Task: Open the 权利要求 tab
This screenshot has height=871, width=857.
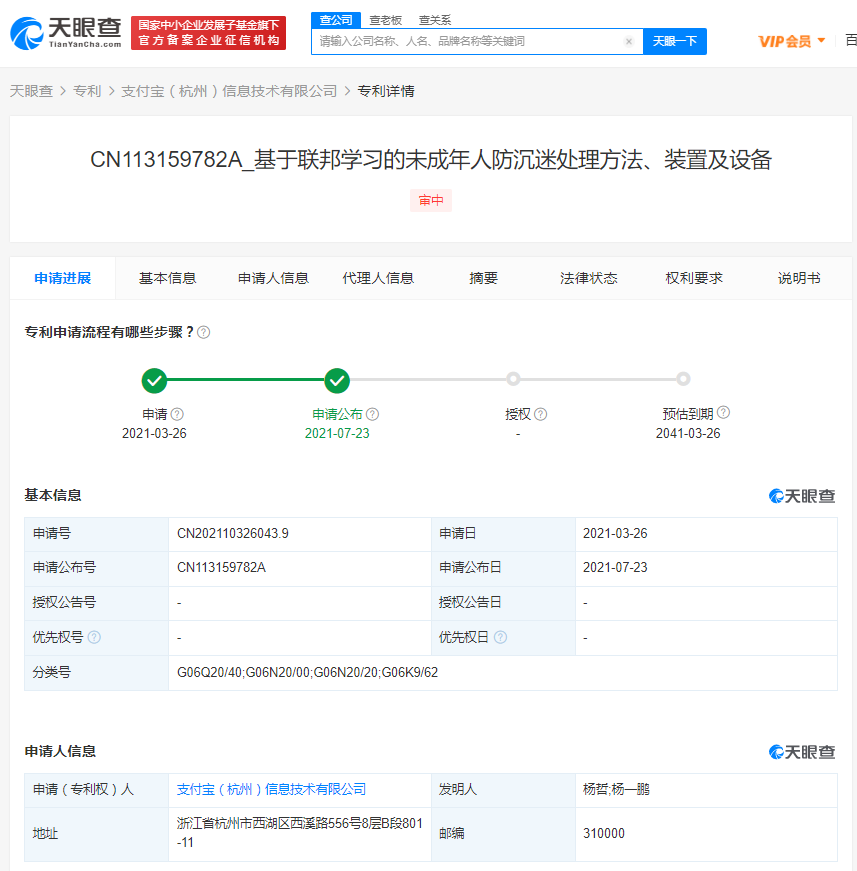Action: coord(694,278)
